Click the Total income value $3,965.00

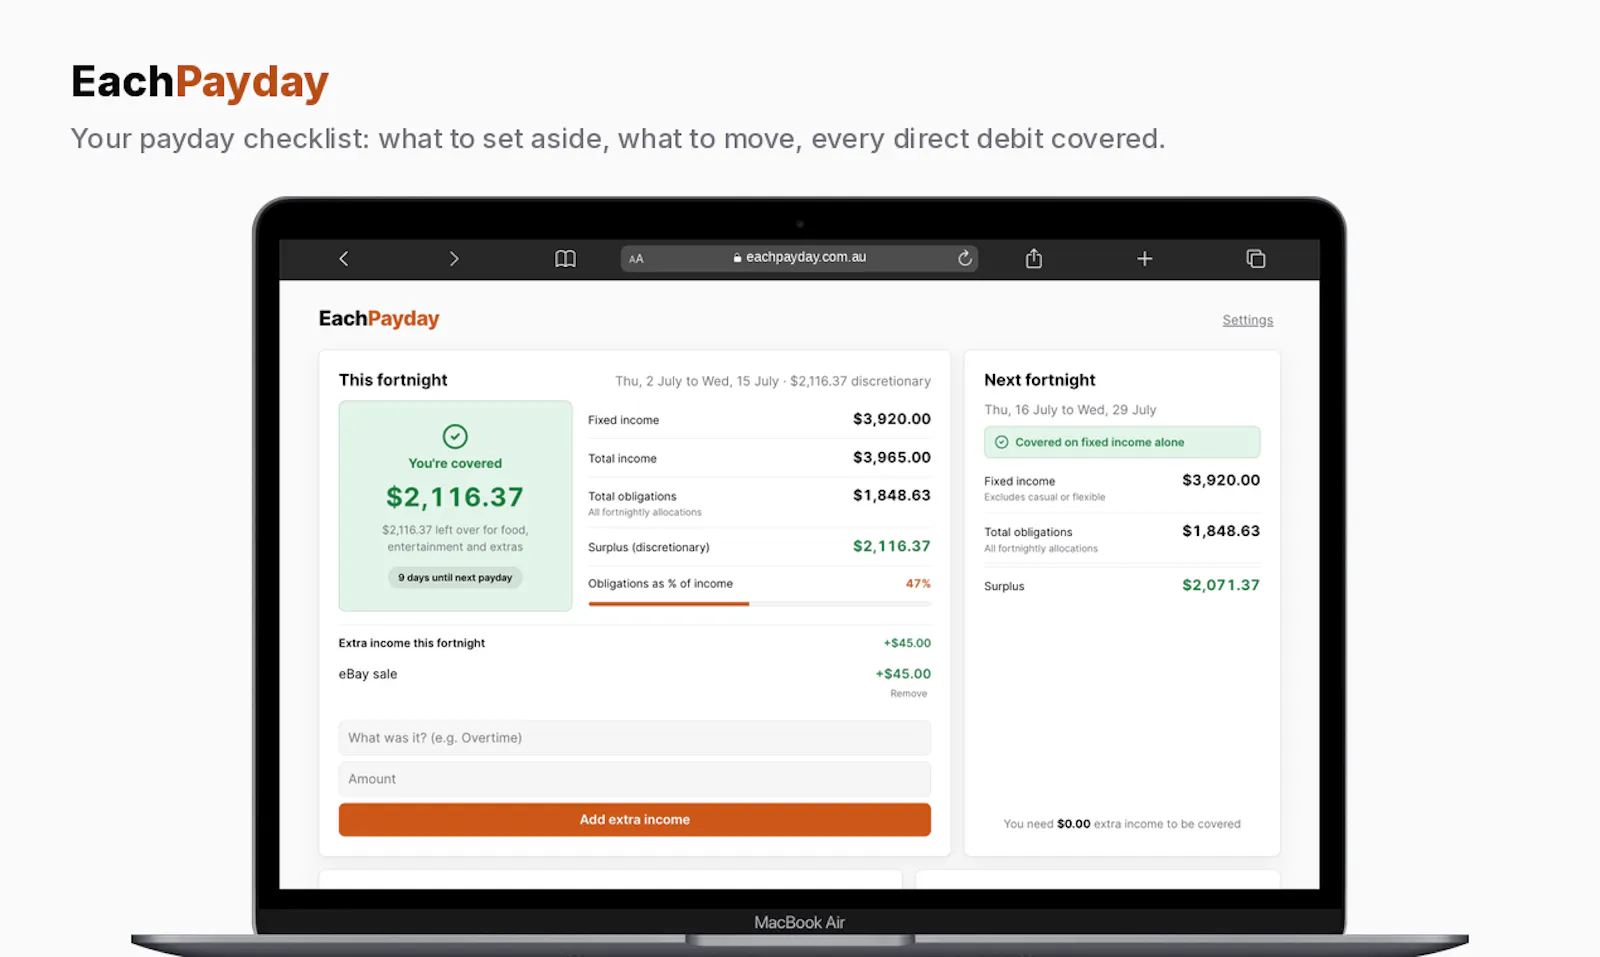click(x=892, y=457)
